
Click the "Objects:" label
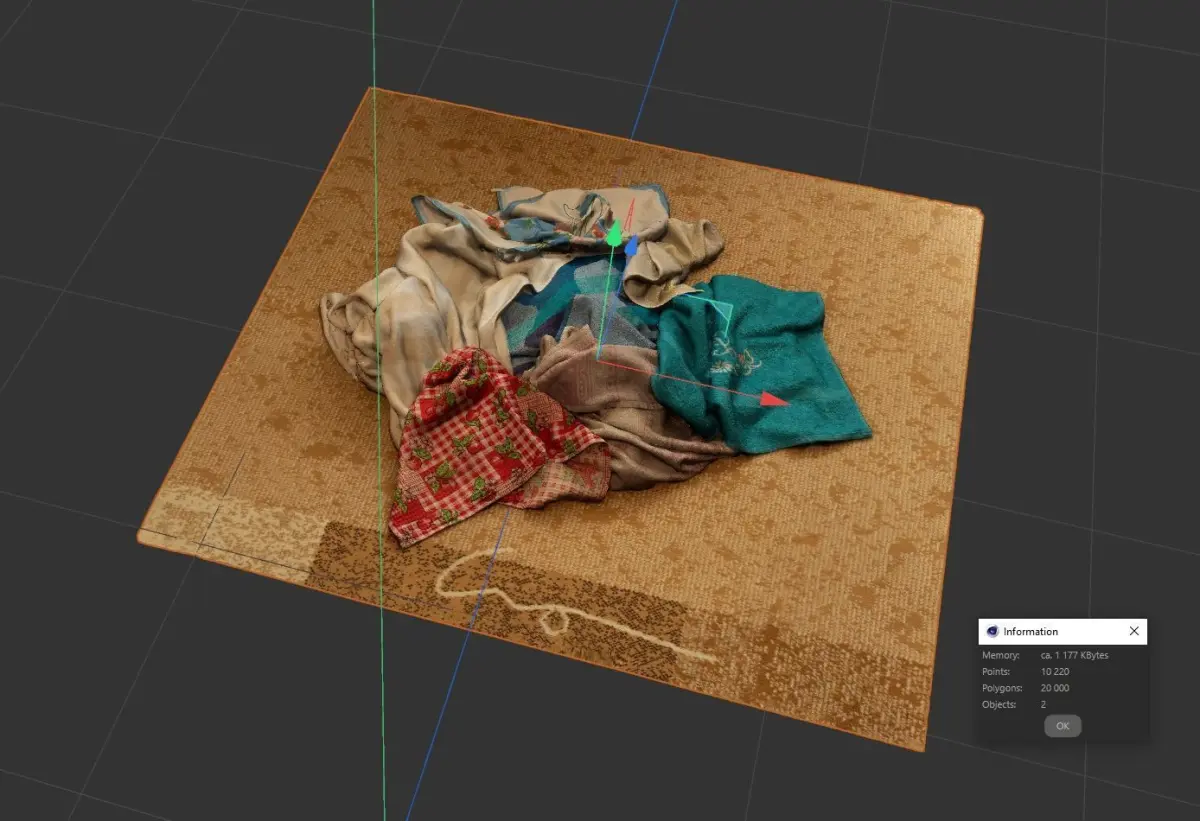(x=999, y=705)
